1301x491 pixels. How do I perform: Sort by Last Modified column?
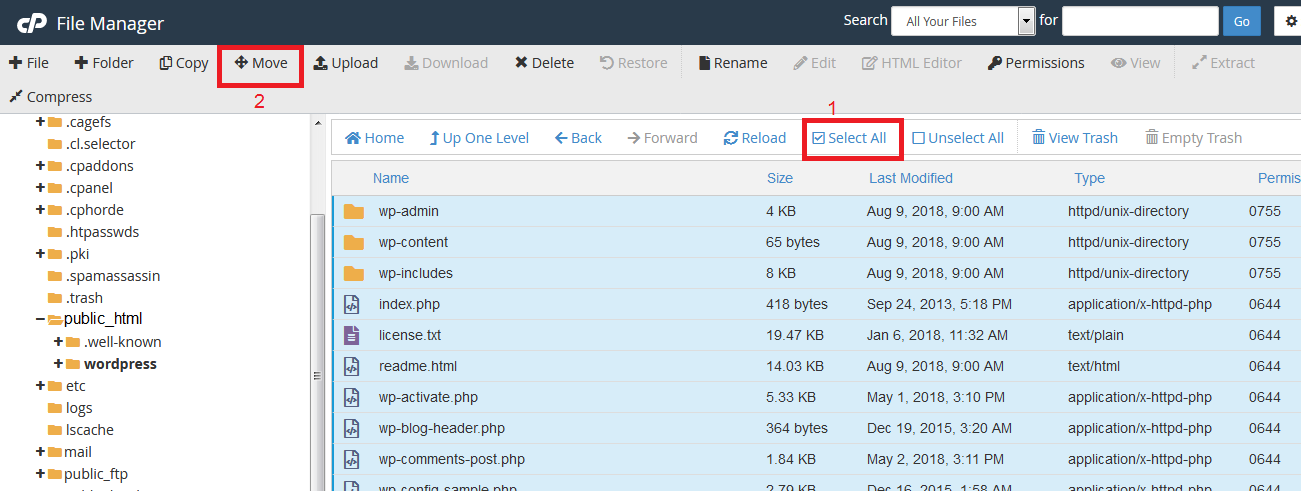911,178
